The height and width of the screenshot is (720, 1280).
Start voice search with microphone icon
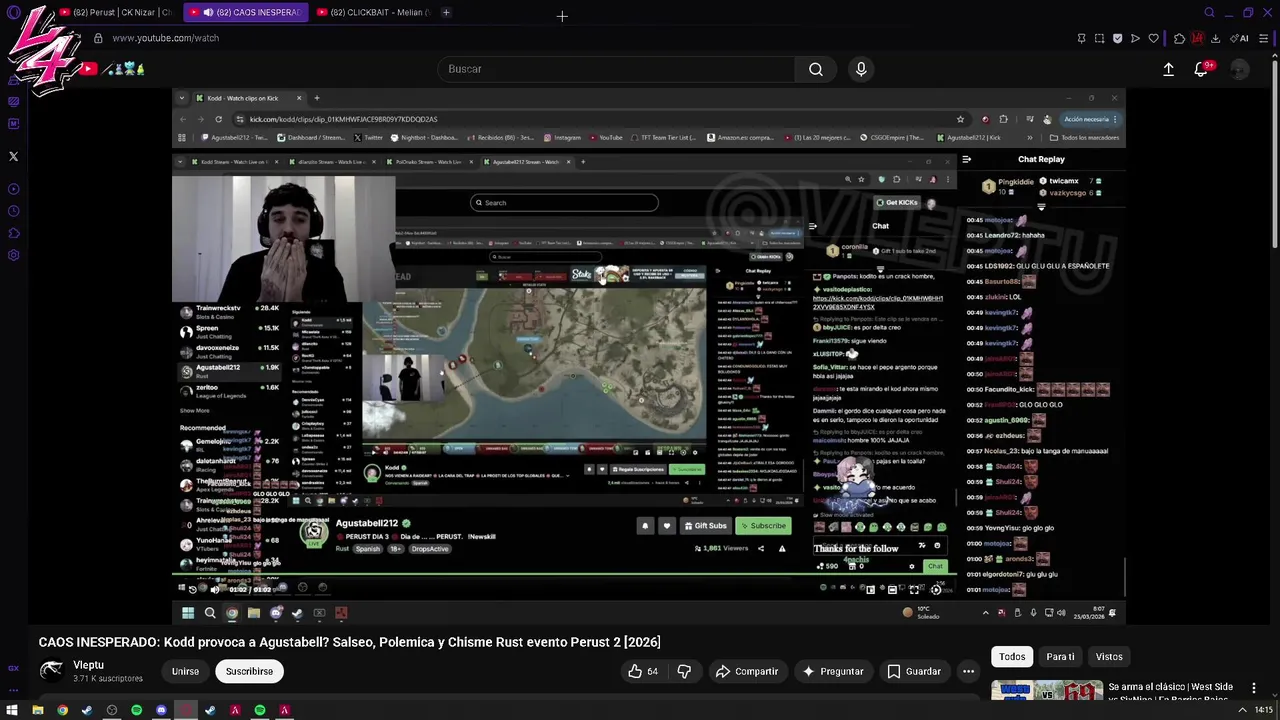(861, 69)
